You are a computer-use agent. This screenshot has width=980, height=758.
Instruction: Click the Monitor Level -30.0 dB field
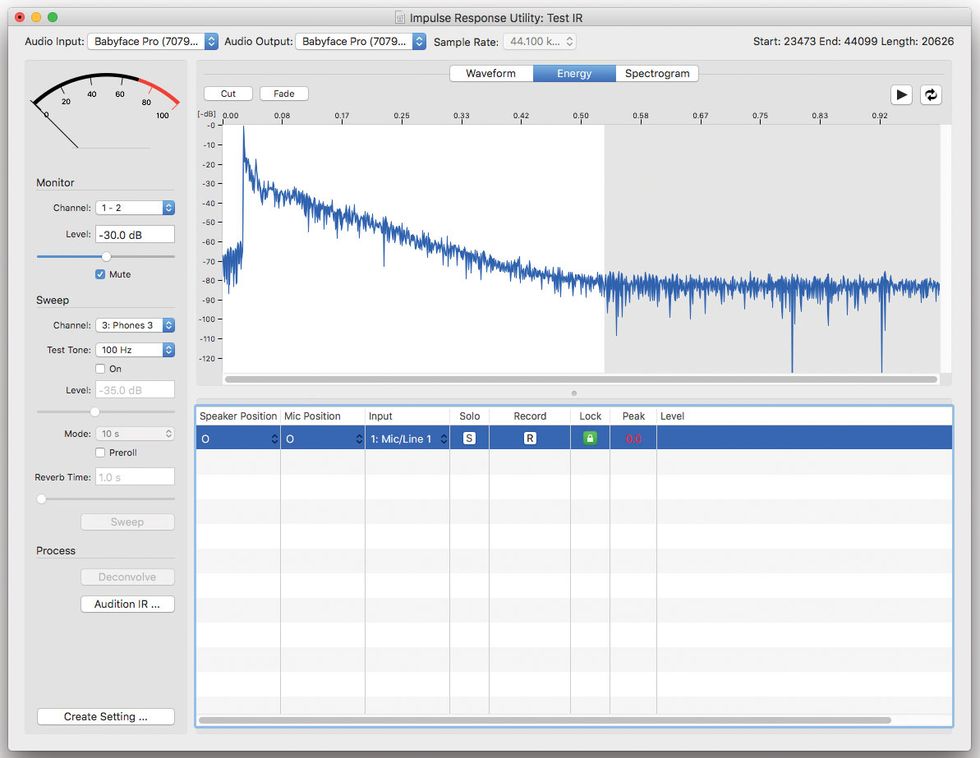(135, 234)
